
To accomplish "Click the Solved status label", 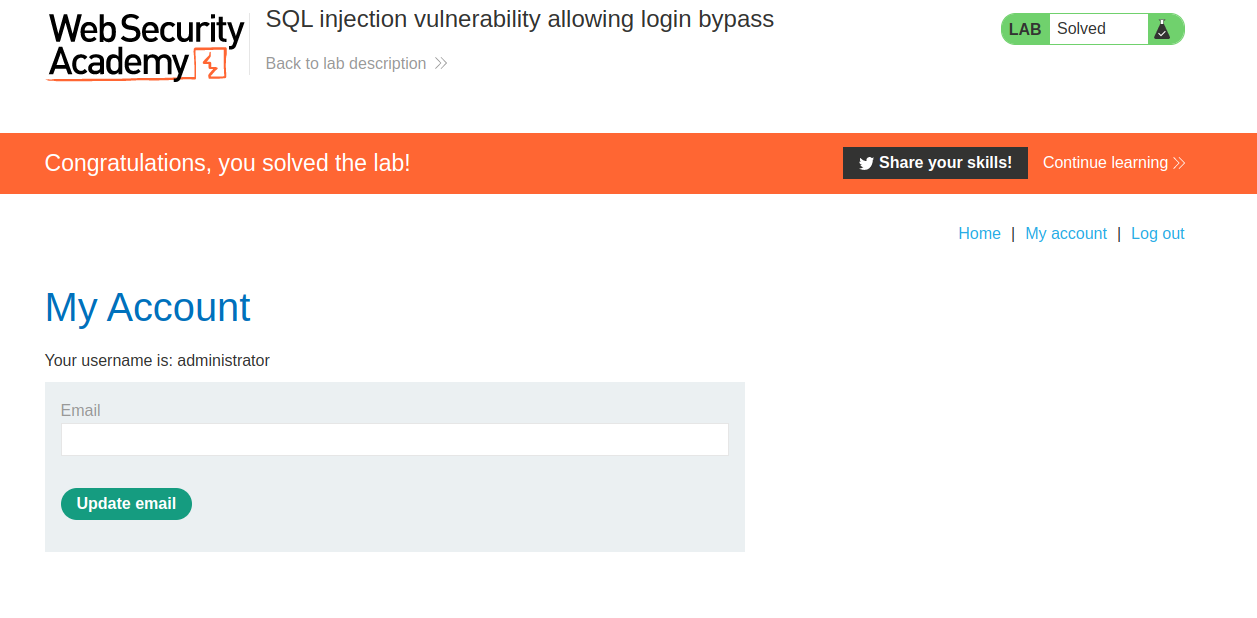I will click(1081, 29).
